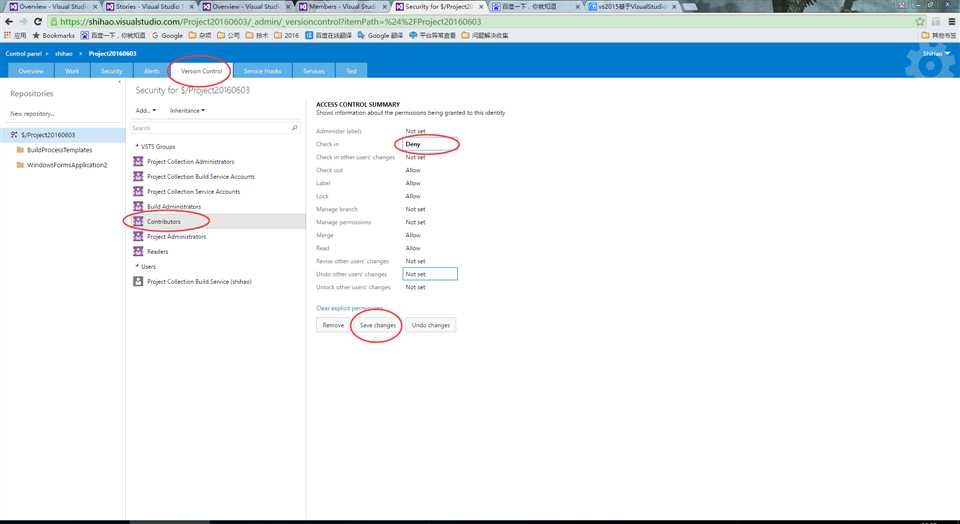960x524 pixels.
Task: Switch to Services navigation tab
Action: (x=313, y=71)
